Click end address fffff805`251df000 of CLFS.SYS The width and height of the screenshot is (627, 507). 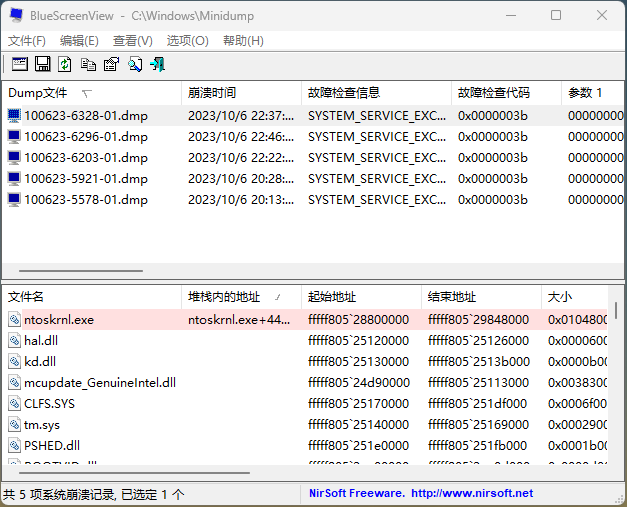477,403
